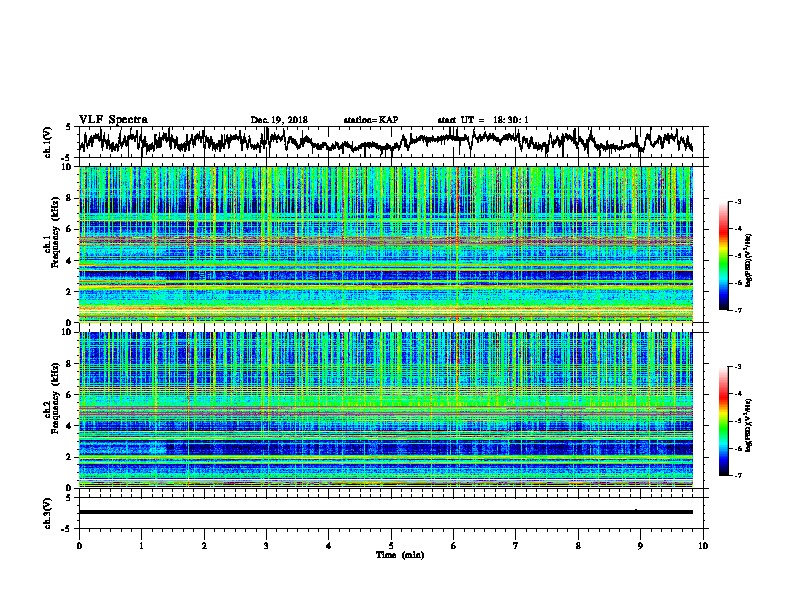The image size is (792, 612).
Task: Click the "-3" label on the upper colorbar
Action: pyautogui.click(x=738, y=202)
